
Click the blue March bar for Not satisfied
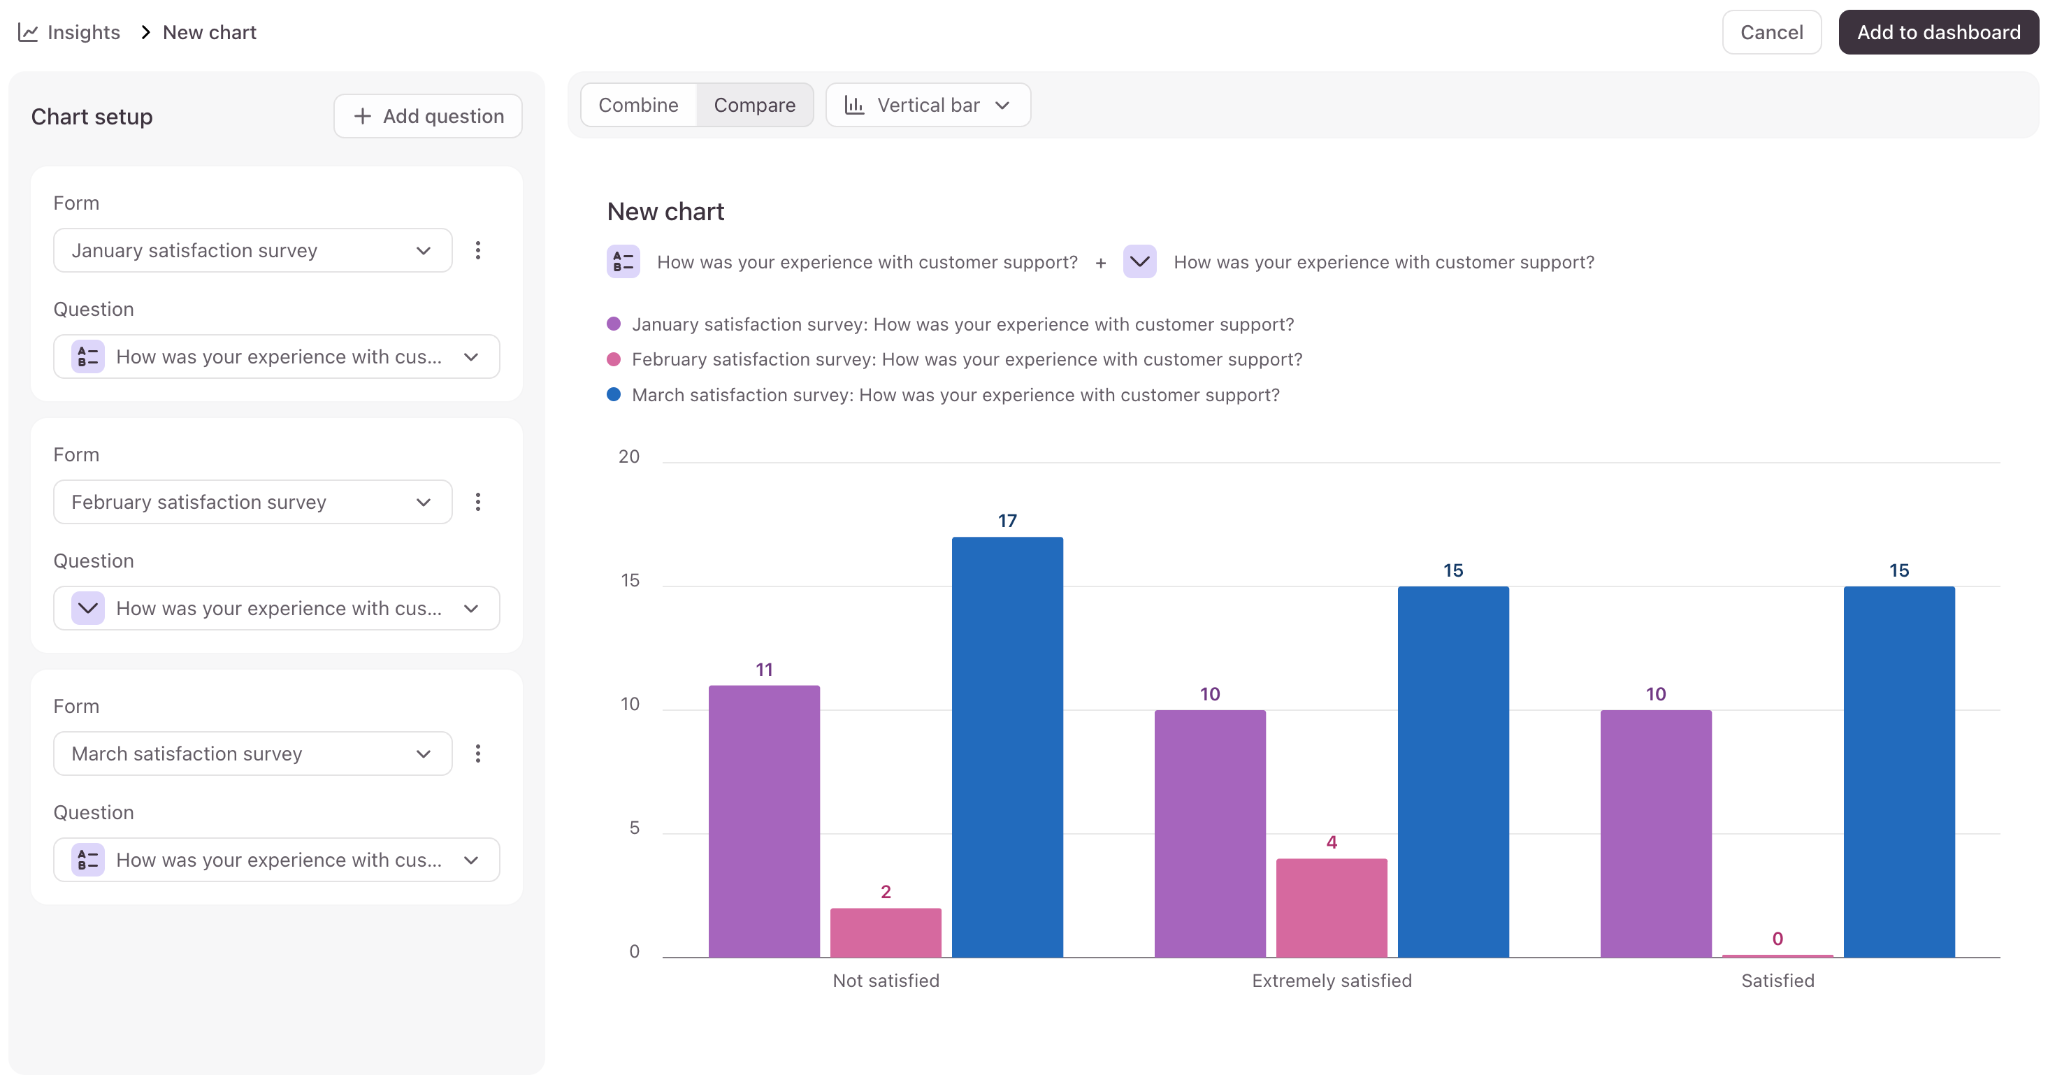click(x=1007, y=747)
